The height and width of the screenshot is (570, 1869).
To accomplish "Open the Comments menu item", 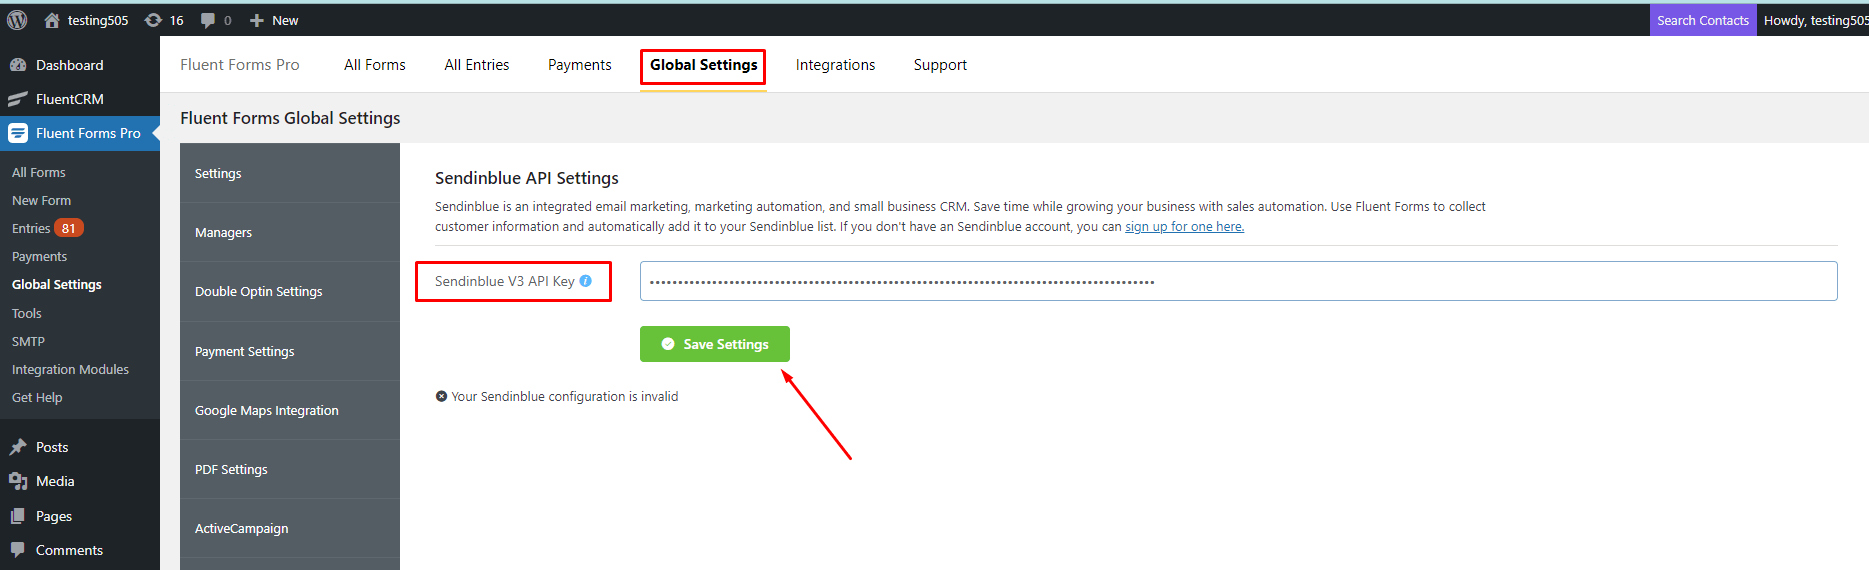I will point(70,550).
